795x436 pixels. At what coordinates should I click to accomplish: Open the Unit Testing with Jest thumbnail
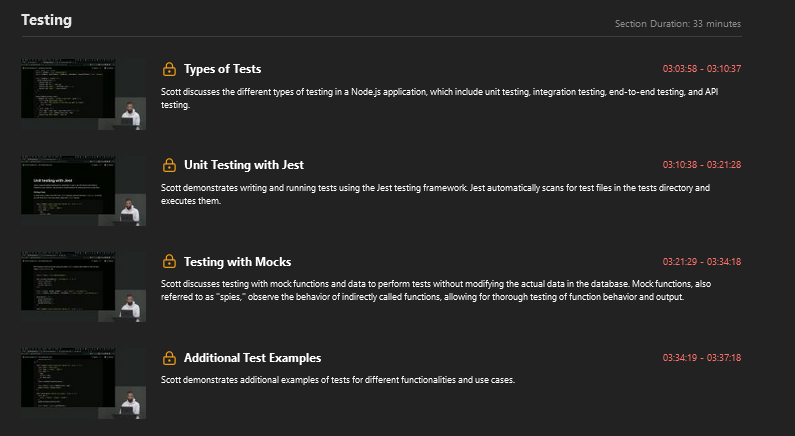[x=84, y=191]
